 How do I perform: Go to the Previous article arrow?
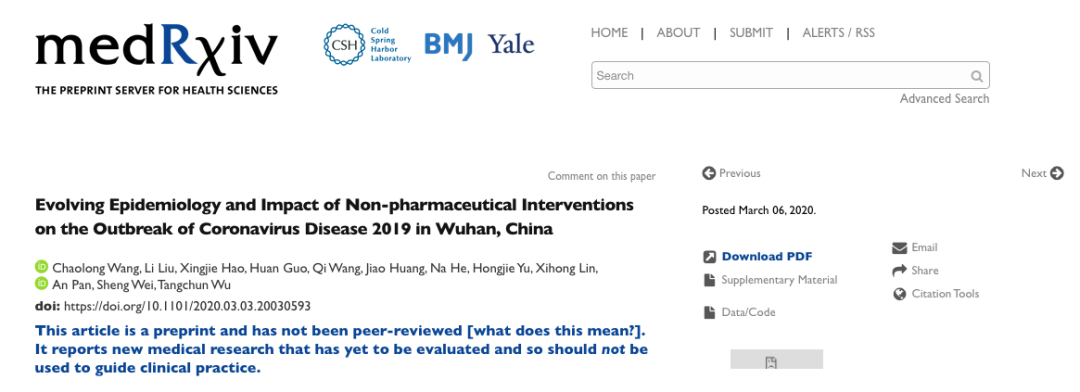pos(709,173)
